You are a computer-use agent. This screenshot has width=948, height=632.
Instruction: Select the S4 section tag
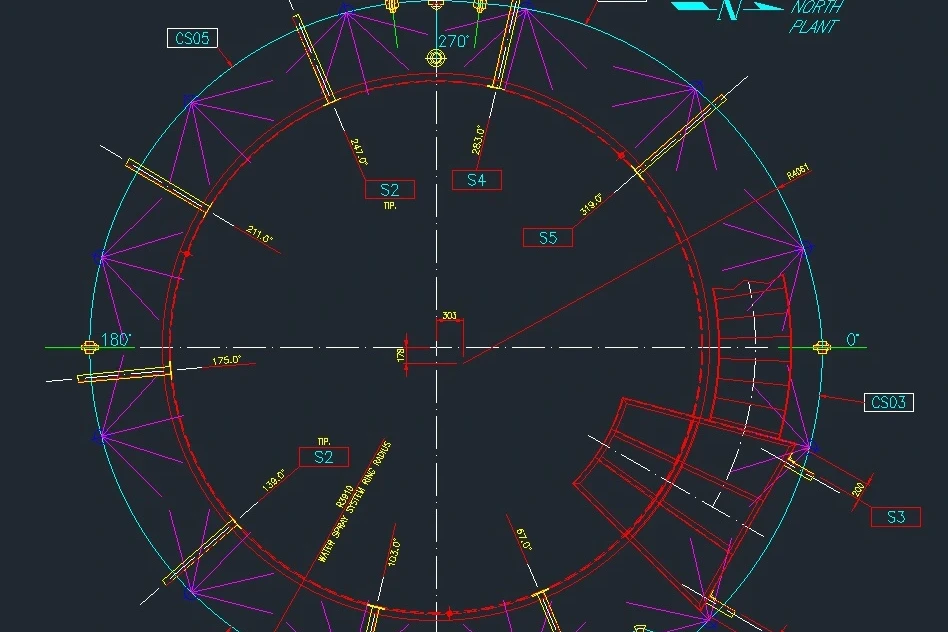476,180
